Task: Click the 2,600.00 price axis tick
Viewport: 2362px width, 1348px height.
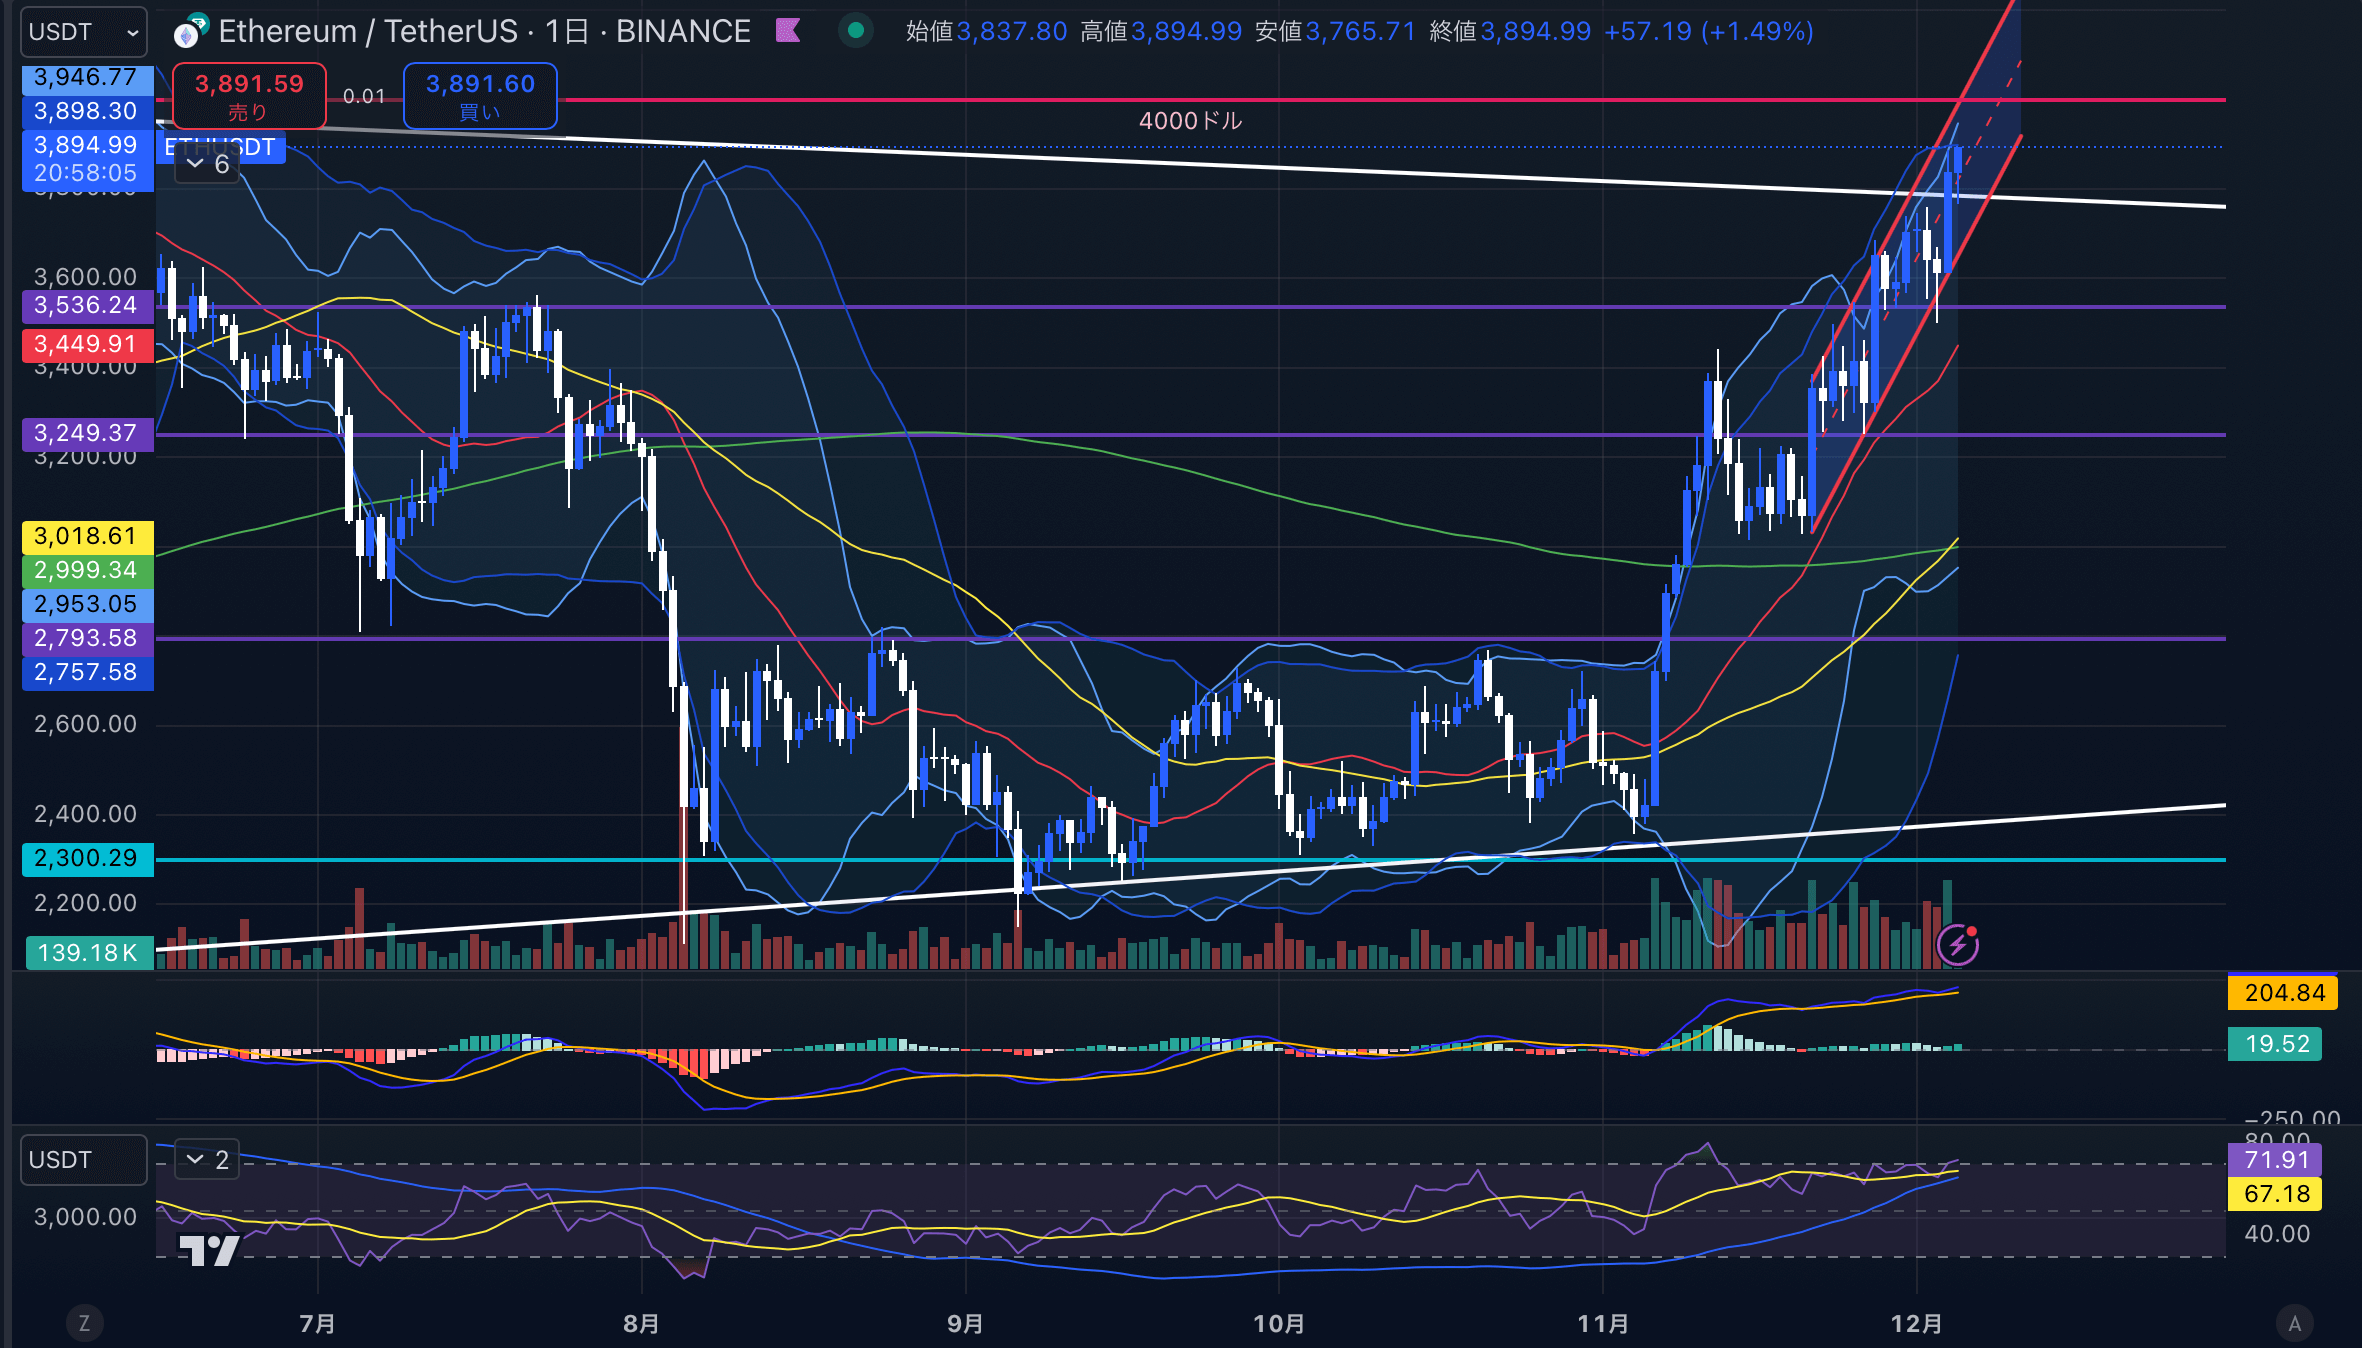Action: pyautogui.click(x=85, y=724)
